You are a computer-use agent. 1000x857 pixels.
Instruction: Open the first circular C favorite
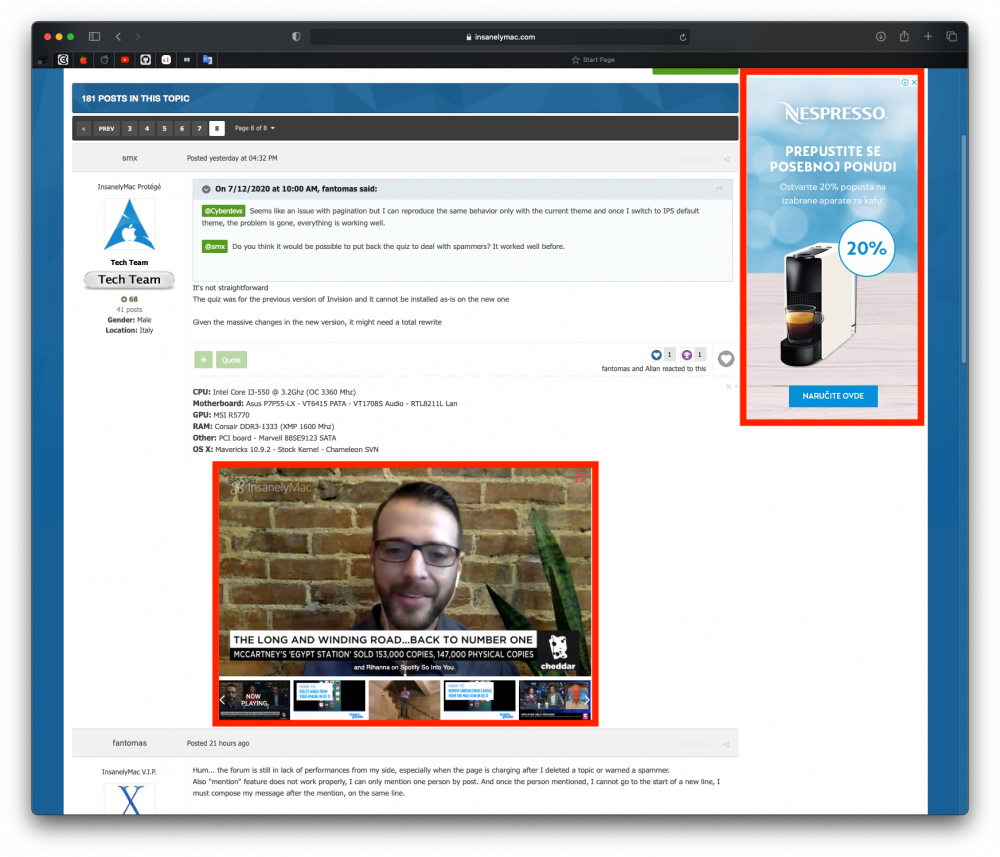pyautogui.click(x=63, y=60)
